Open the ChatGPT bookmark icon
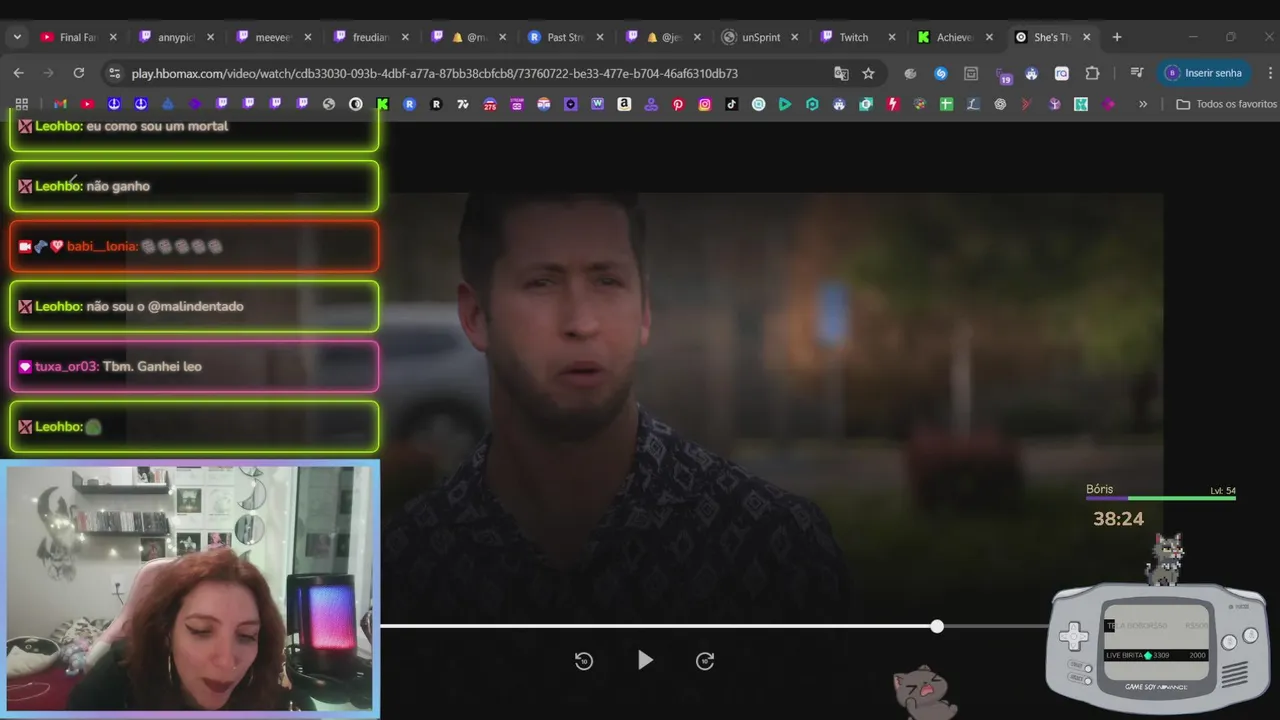This screenshot has width=1280, height=720. click(x=1000, y=104)
